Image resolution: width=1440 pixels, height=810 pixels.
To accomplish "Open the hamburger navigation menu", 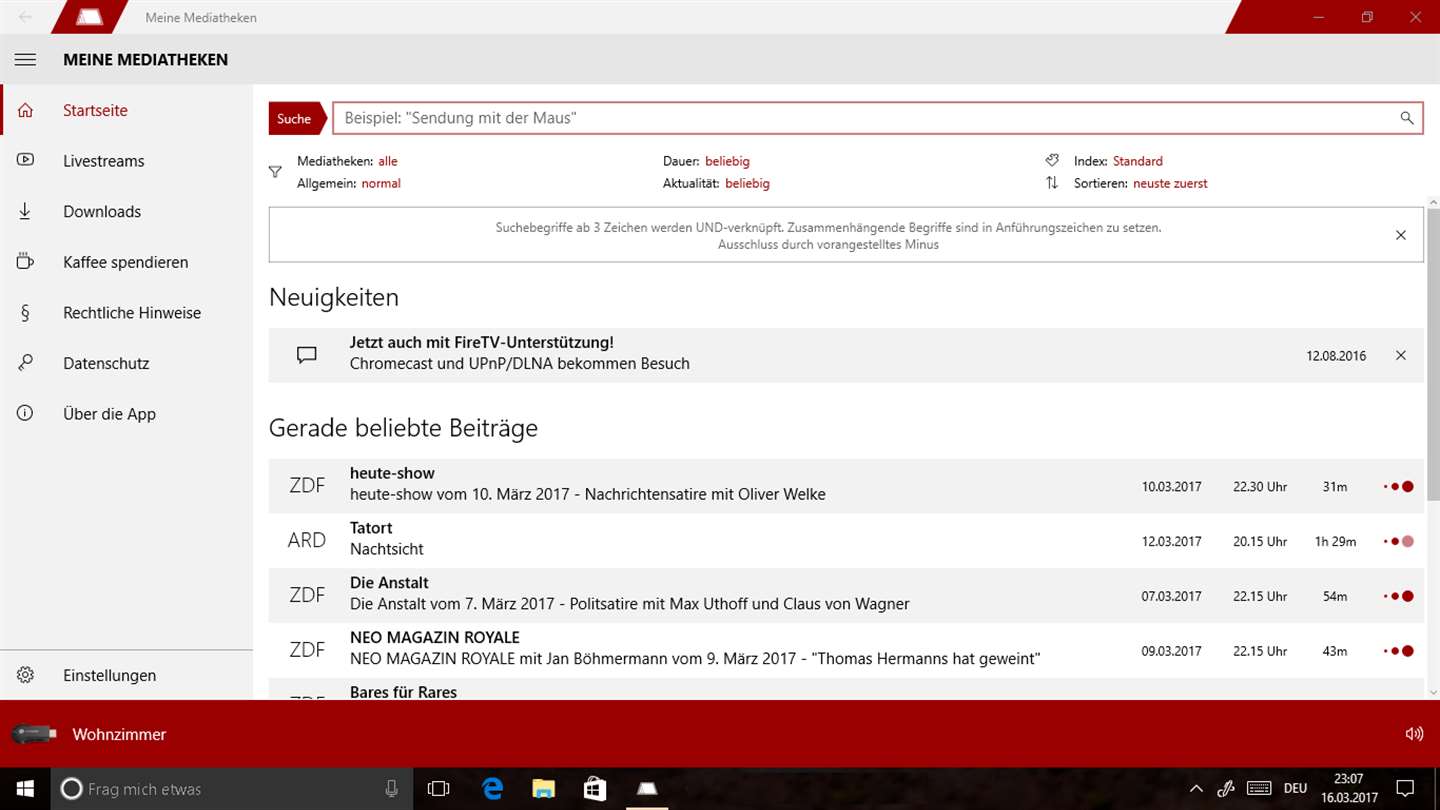I will pos(25,60).
